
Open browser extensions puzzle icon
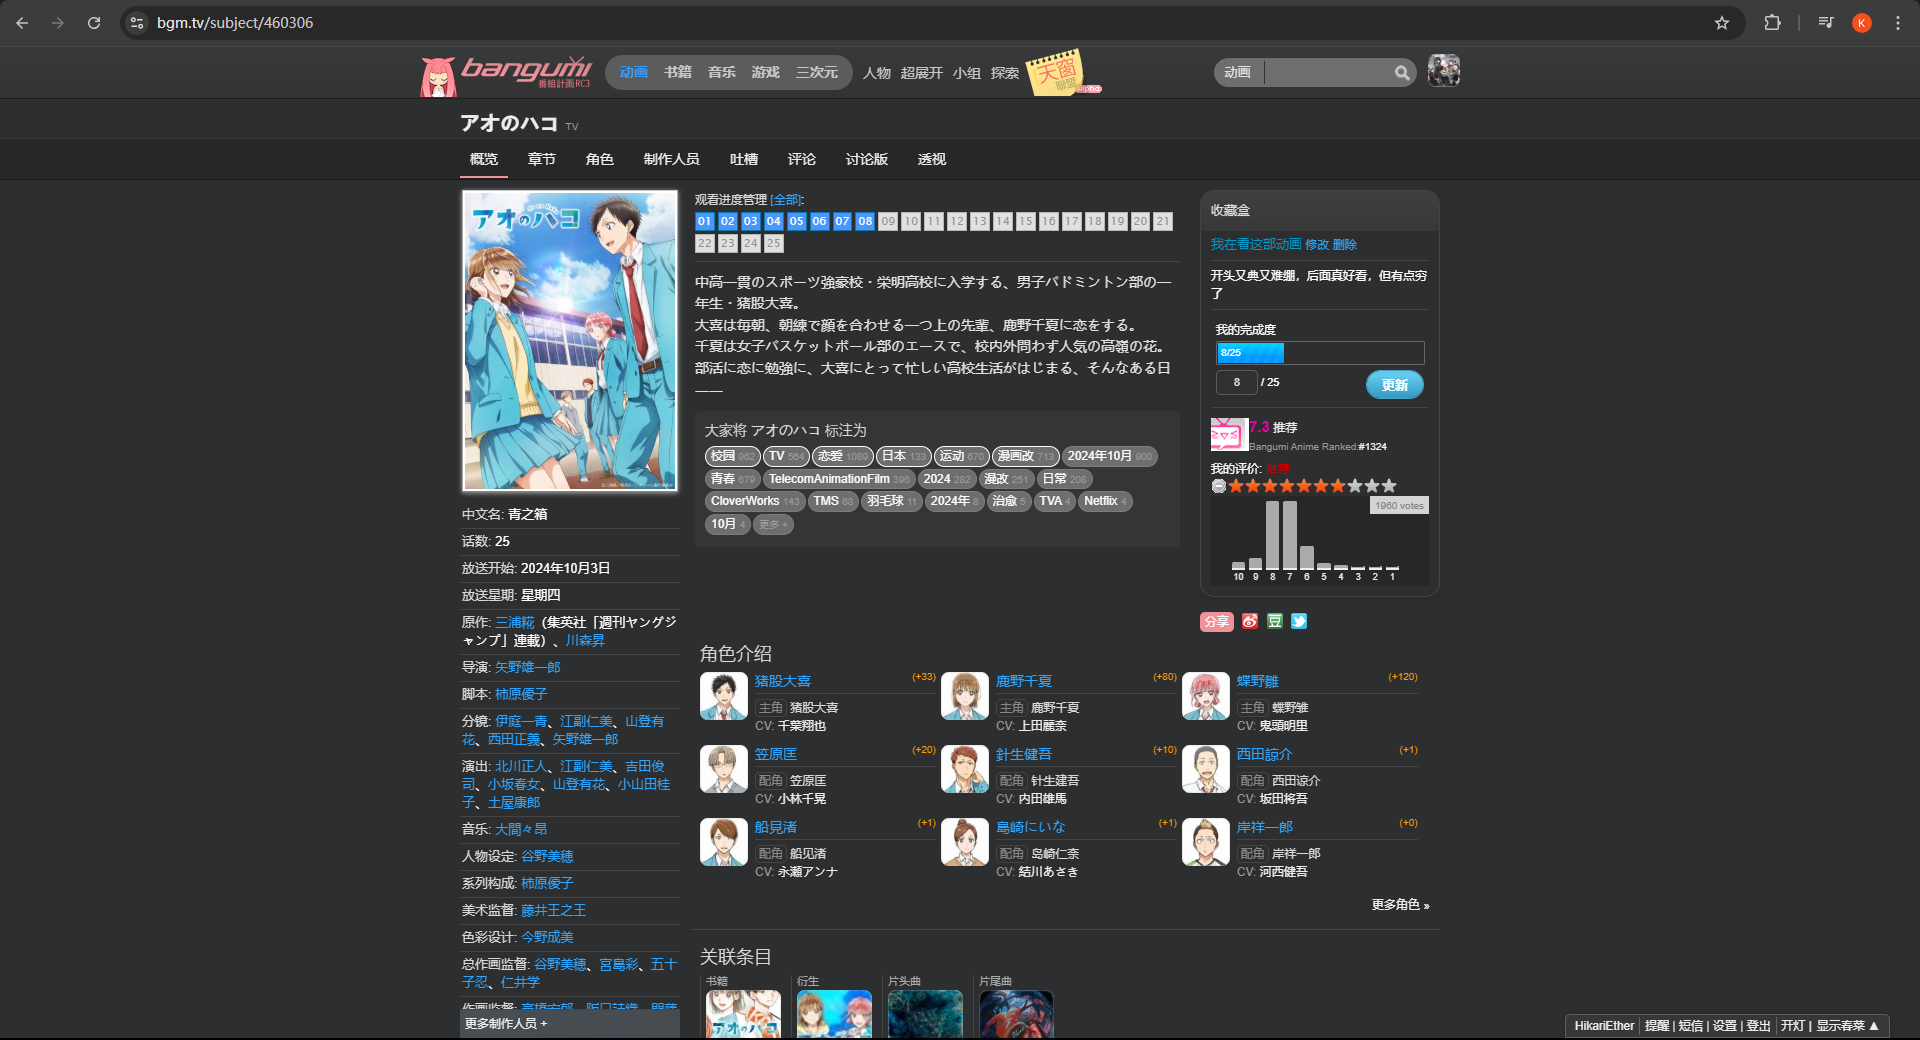[x=1772, y=23]
